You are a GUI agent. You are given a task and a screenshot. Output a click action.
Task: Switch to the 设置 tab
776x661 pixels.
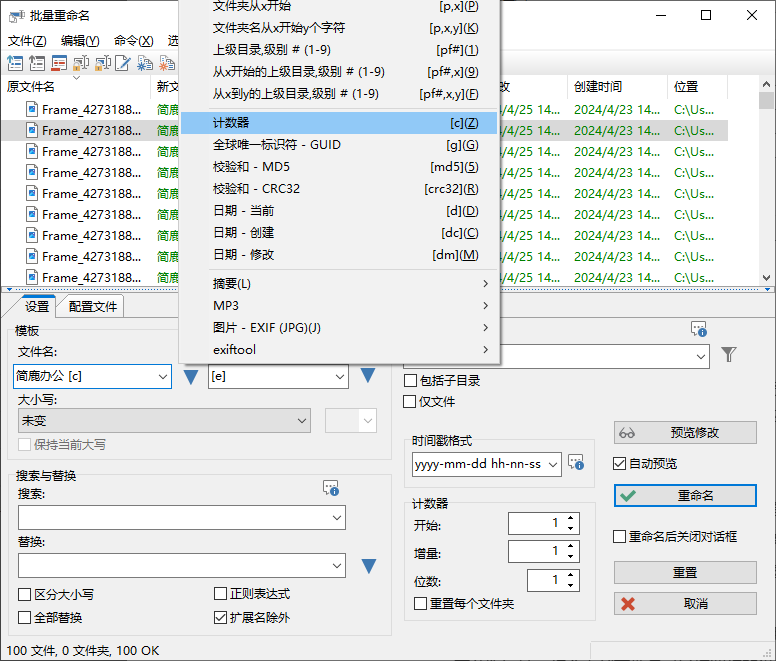point(37,306)
